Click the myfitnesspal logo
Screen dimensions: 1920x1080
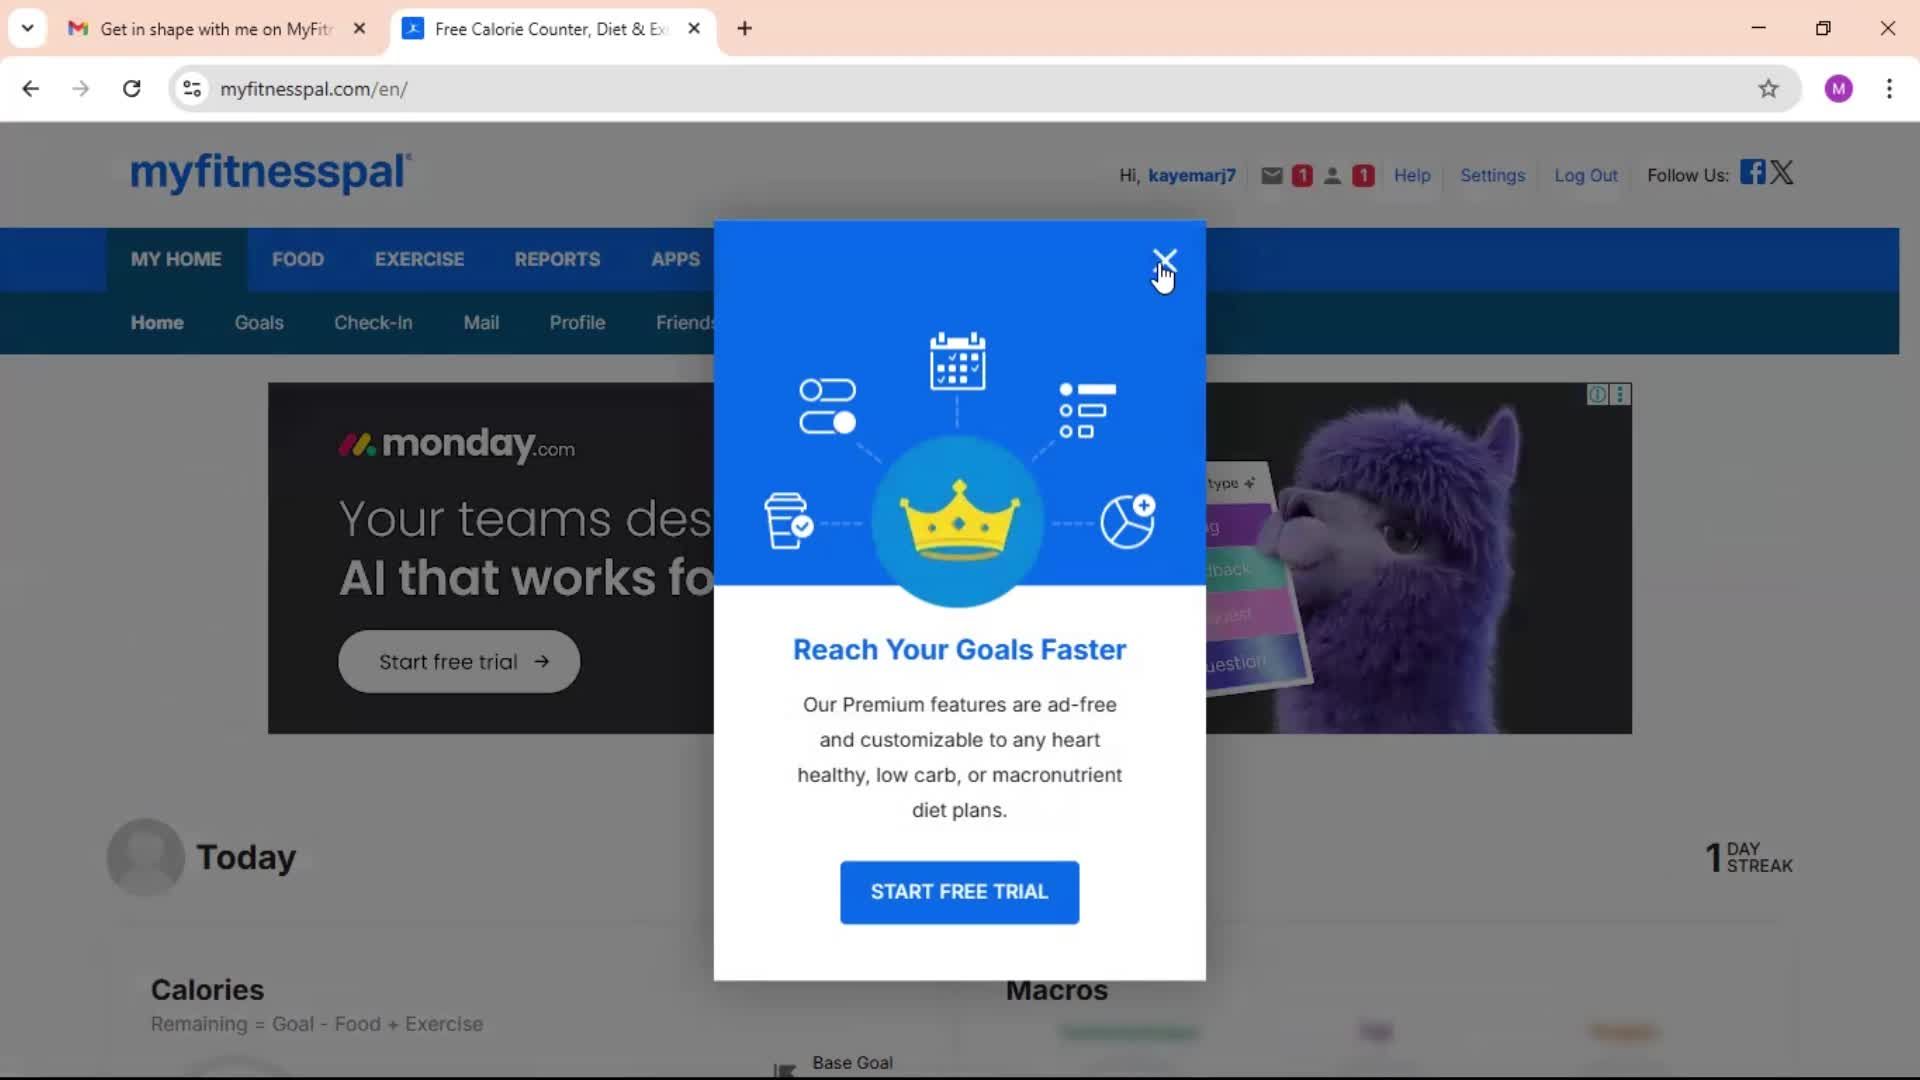[x=271, y=172]
